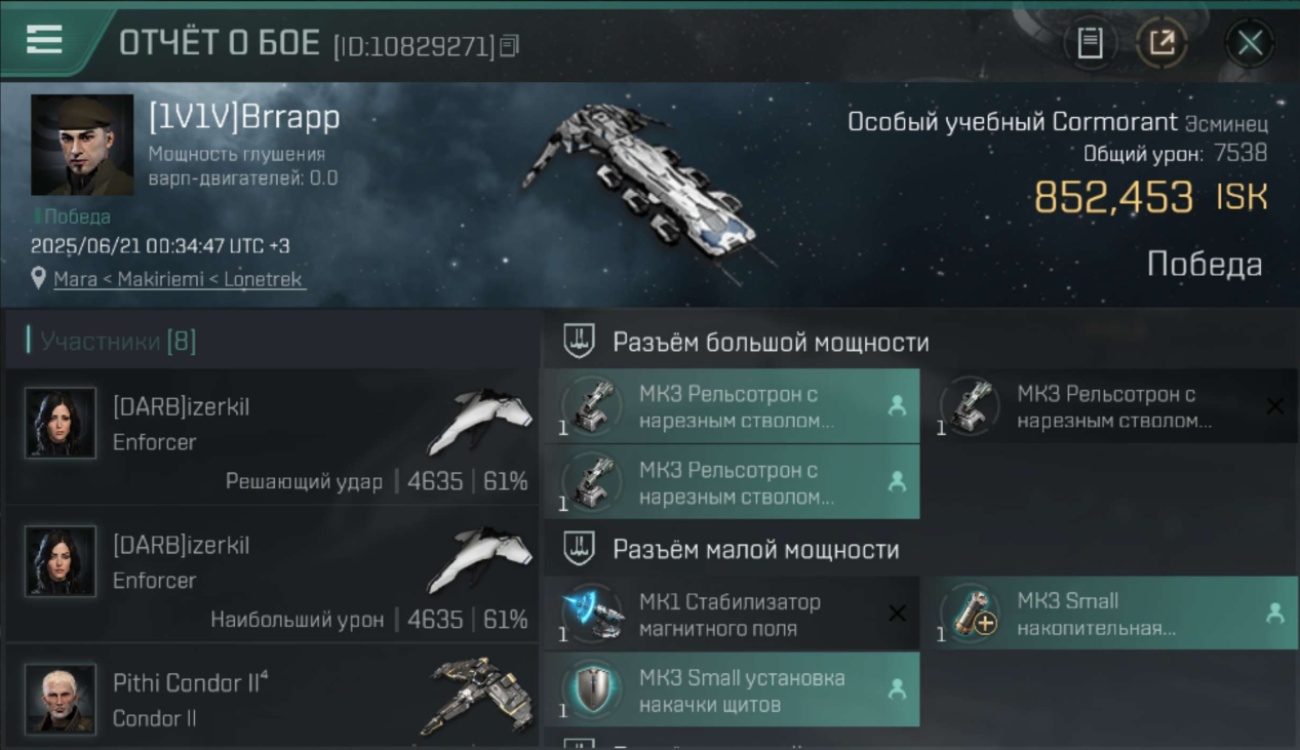The width and height of the screenshot is (1300, 750).
Task: Select the MK3 Small shield booster icon
Action: tap(591, 690)
